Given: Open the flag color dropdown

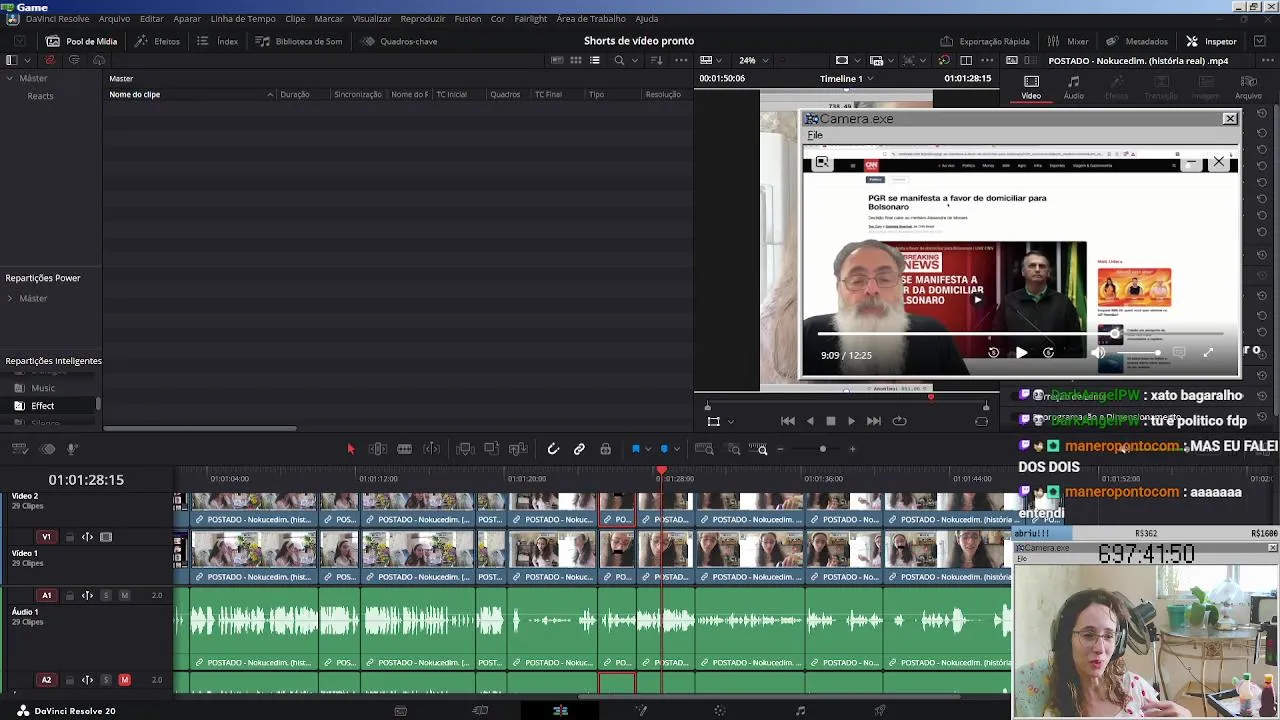Looking at the screenshot, I should tap(648, 449).
